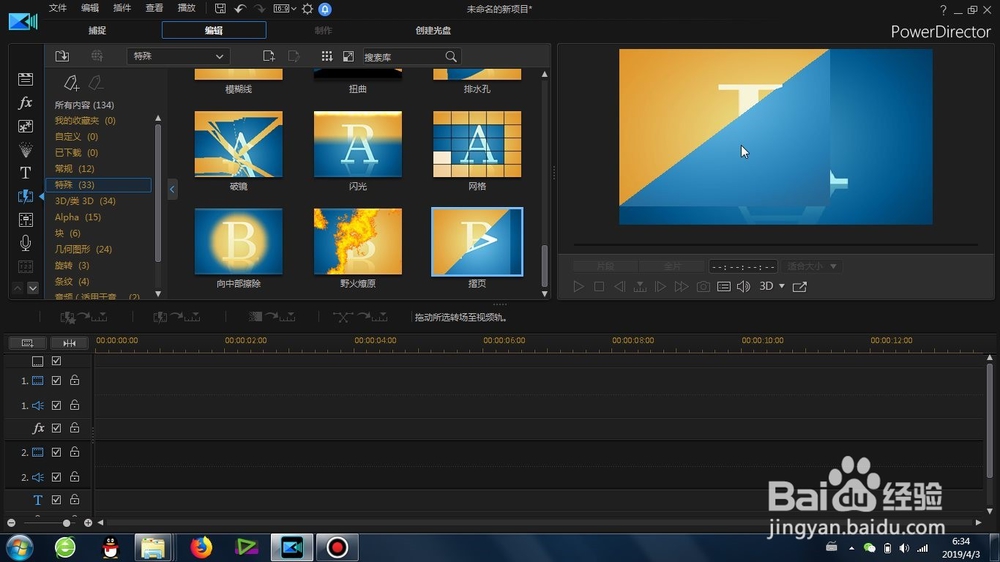Select the 几何图形 (24) category
This screenshot has height=562, width=1000.
[83, 249]
